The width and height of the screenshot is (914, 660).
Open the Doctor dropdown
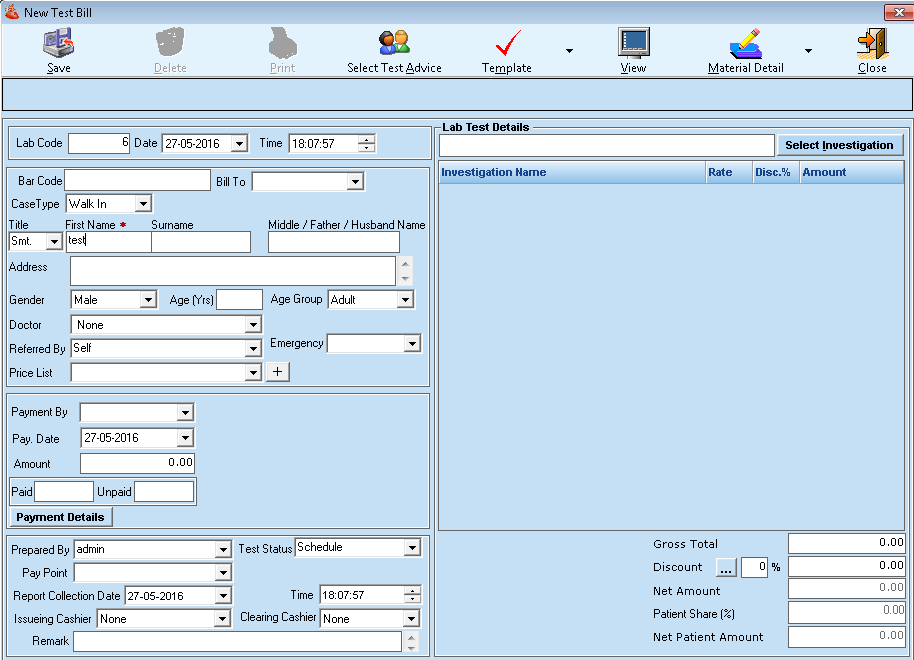[253, 325]
